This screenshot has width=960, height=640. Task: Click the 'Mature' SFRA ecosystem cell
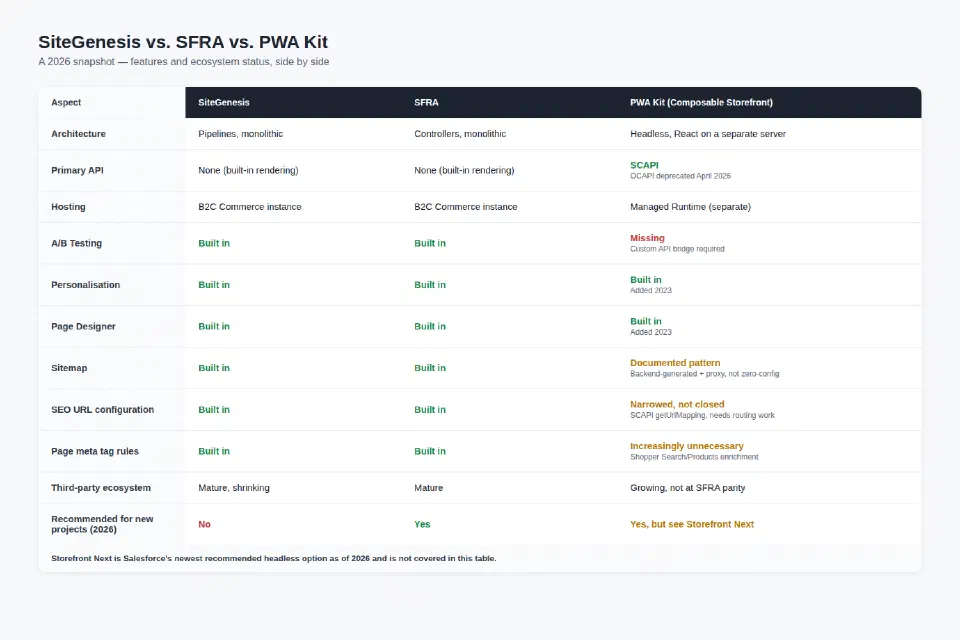[429, 488]
